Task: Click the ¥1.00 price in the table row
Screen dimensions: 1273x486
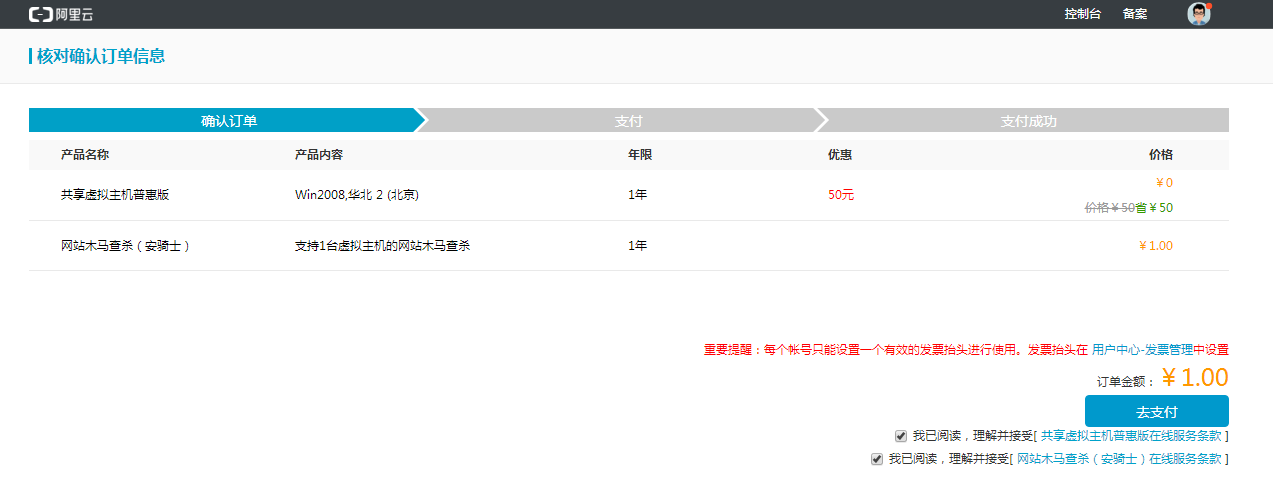Action: pos(1156,245)
